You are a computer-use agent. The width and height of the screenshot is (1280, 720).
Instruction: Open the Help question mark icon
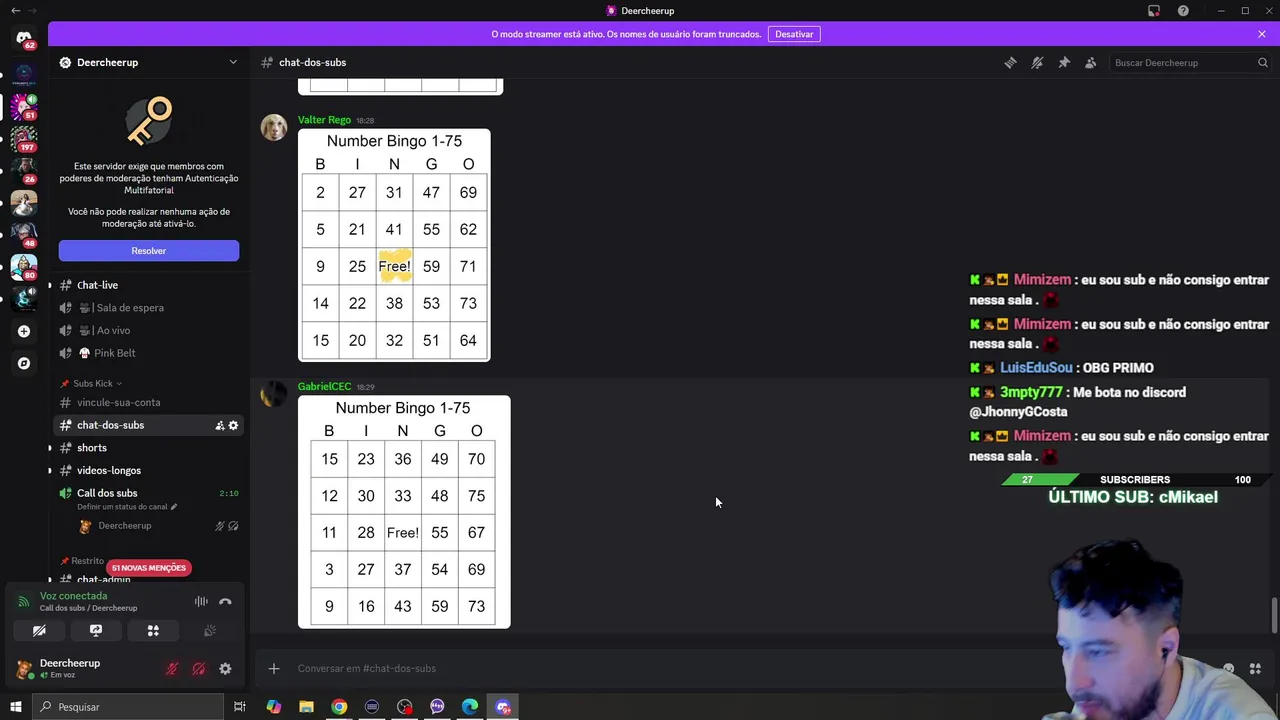point(1183,11)
